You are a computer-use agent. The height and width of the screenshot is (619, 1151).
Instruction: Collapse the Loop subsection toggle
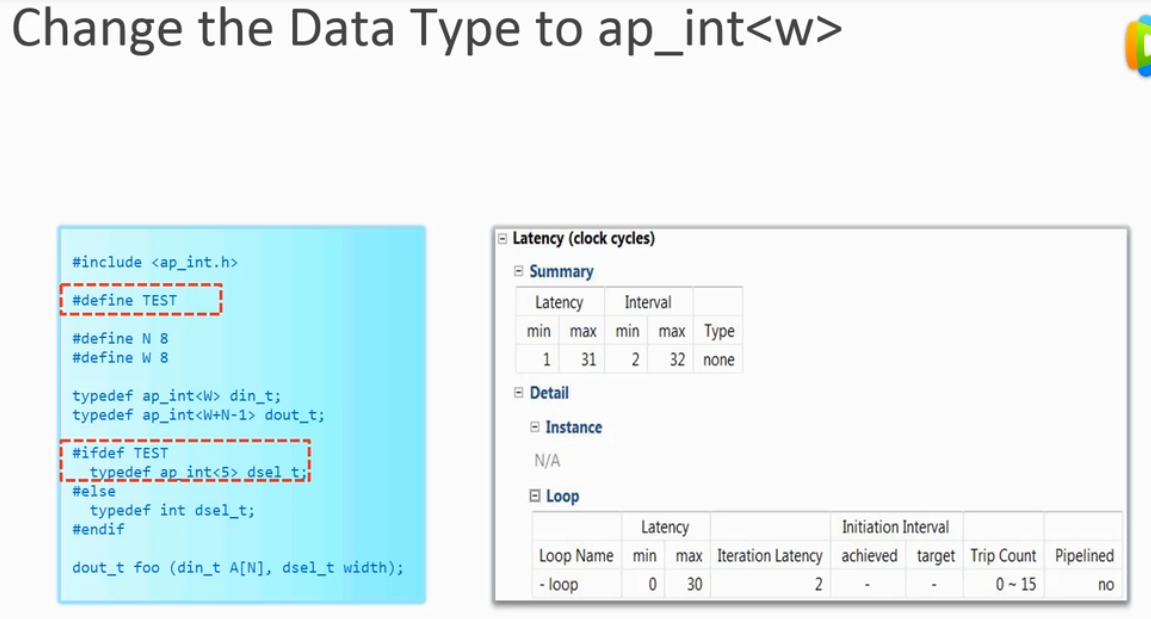click(x=535, y=496)
